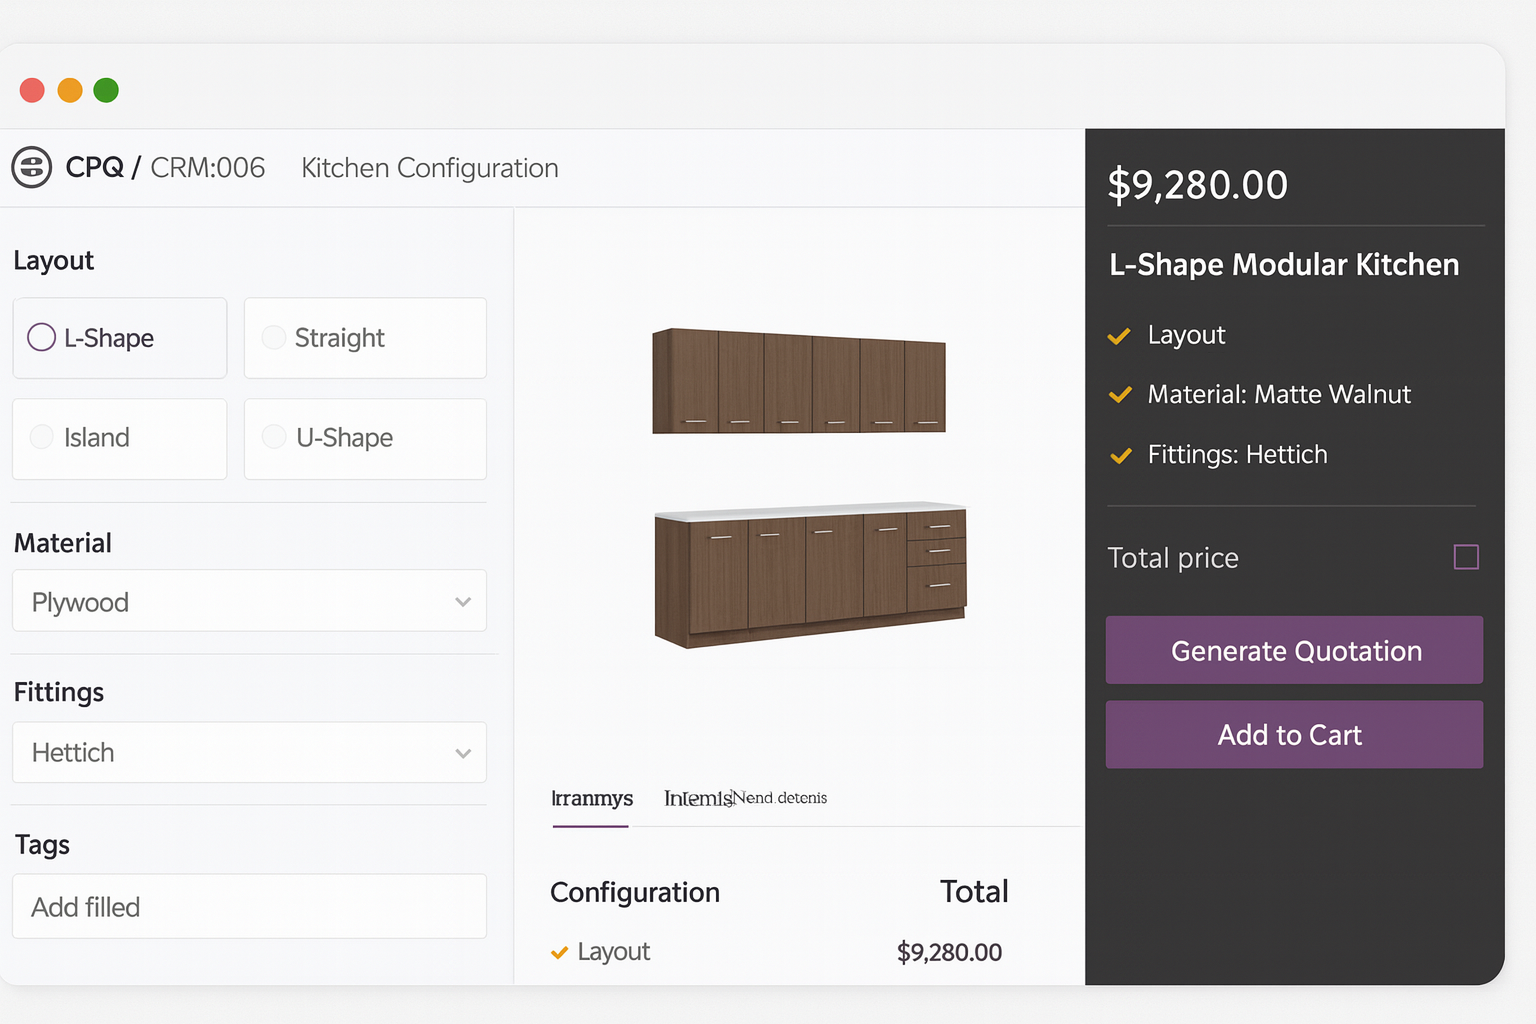Click the checkmark next to Layout in Configuration table

[x=558, y=953]
